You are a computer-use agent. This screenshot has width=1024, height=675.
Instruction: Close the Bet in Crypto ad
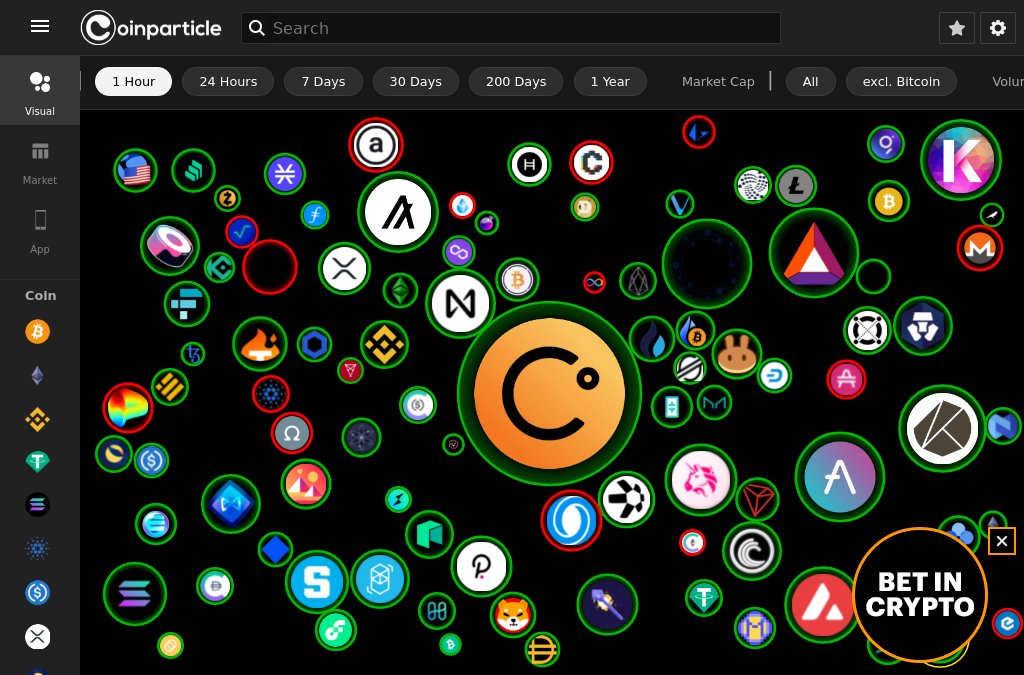click(1002, 541)
